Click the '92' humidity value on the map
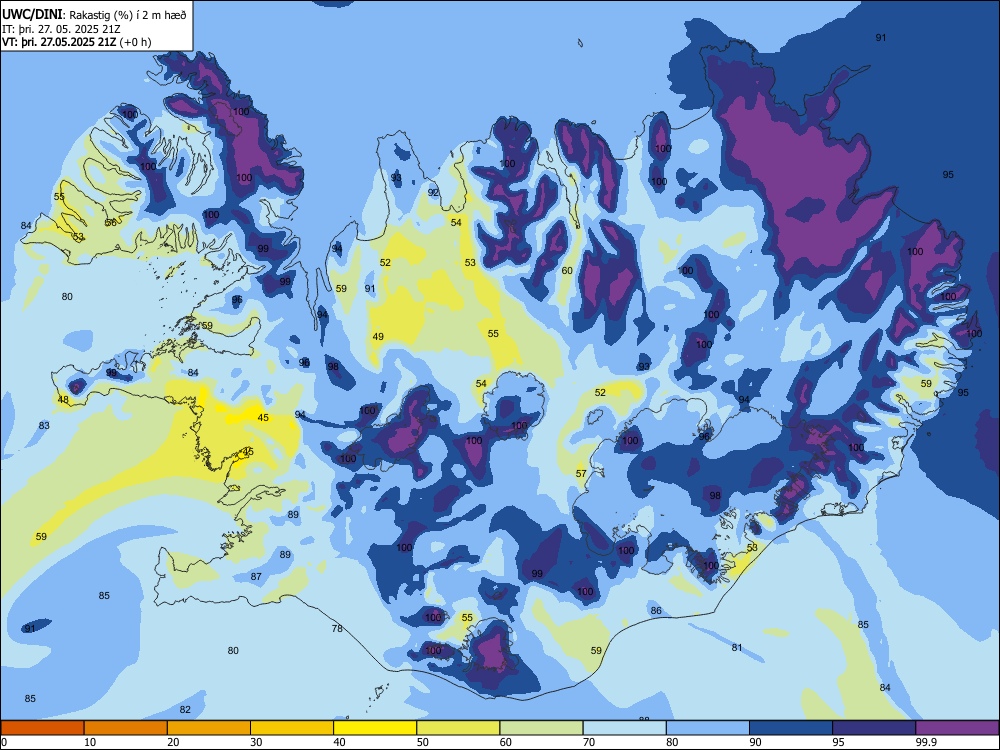Viewport: 1000px width, 750px height. (x=433, y=192)
